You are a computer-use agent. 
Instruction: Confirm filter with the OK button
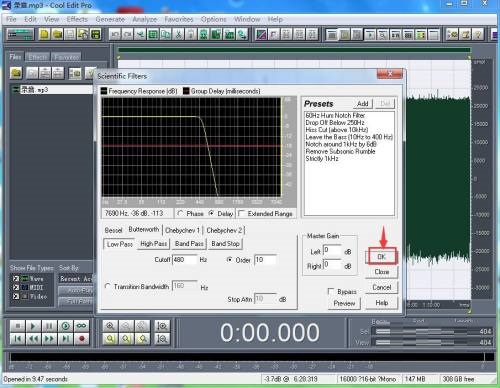tap(381, 256)
